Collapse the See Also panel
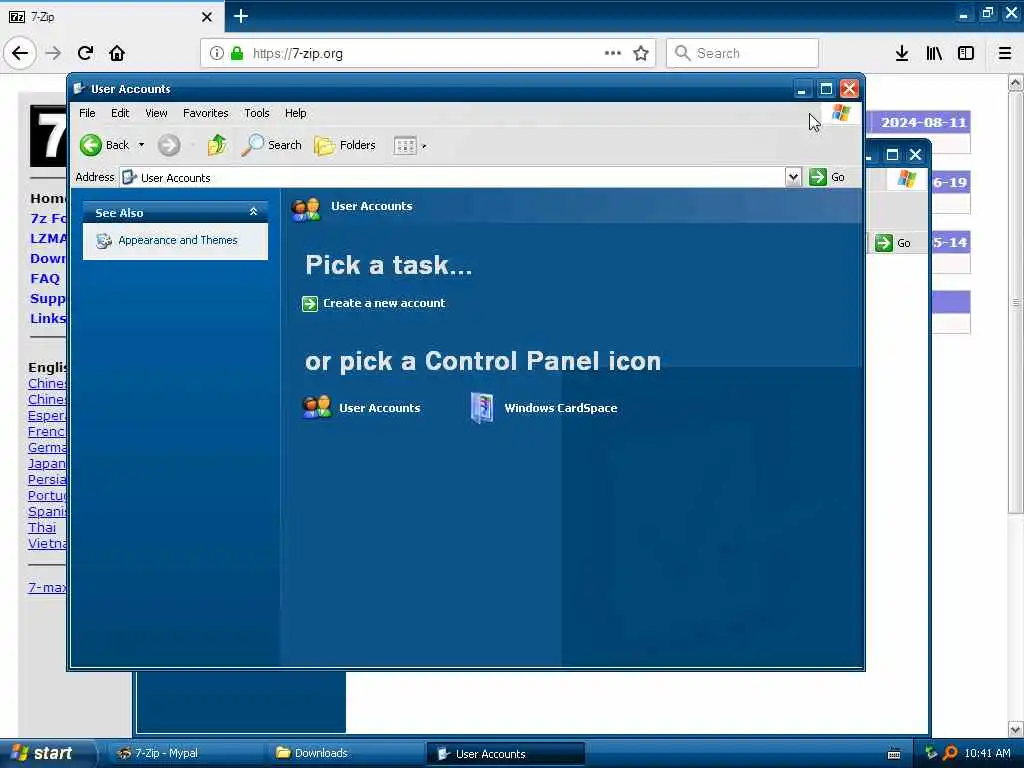Viewport: 1024px width, 768px height. tap(253, 212)
